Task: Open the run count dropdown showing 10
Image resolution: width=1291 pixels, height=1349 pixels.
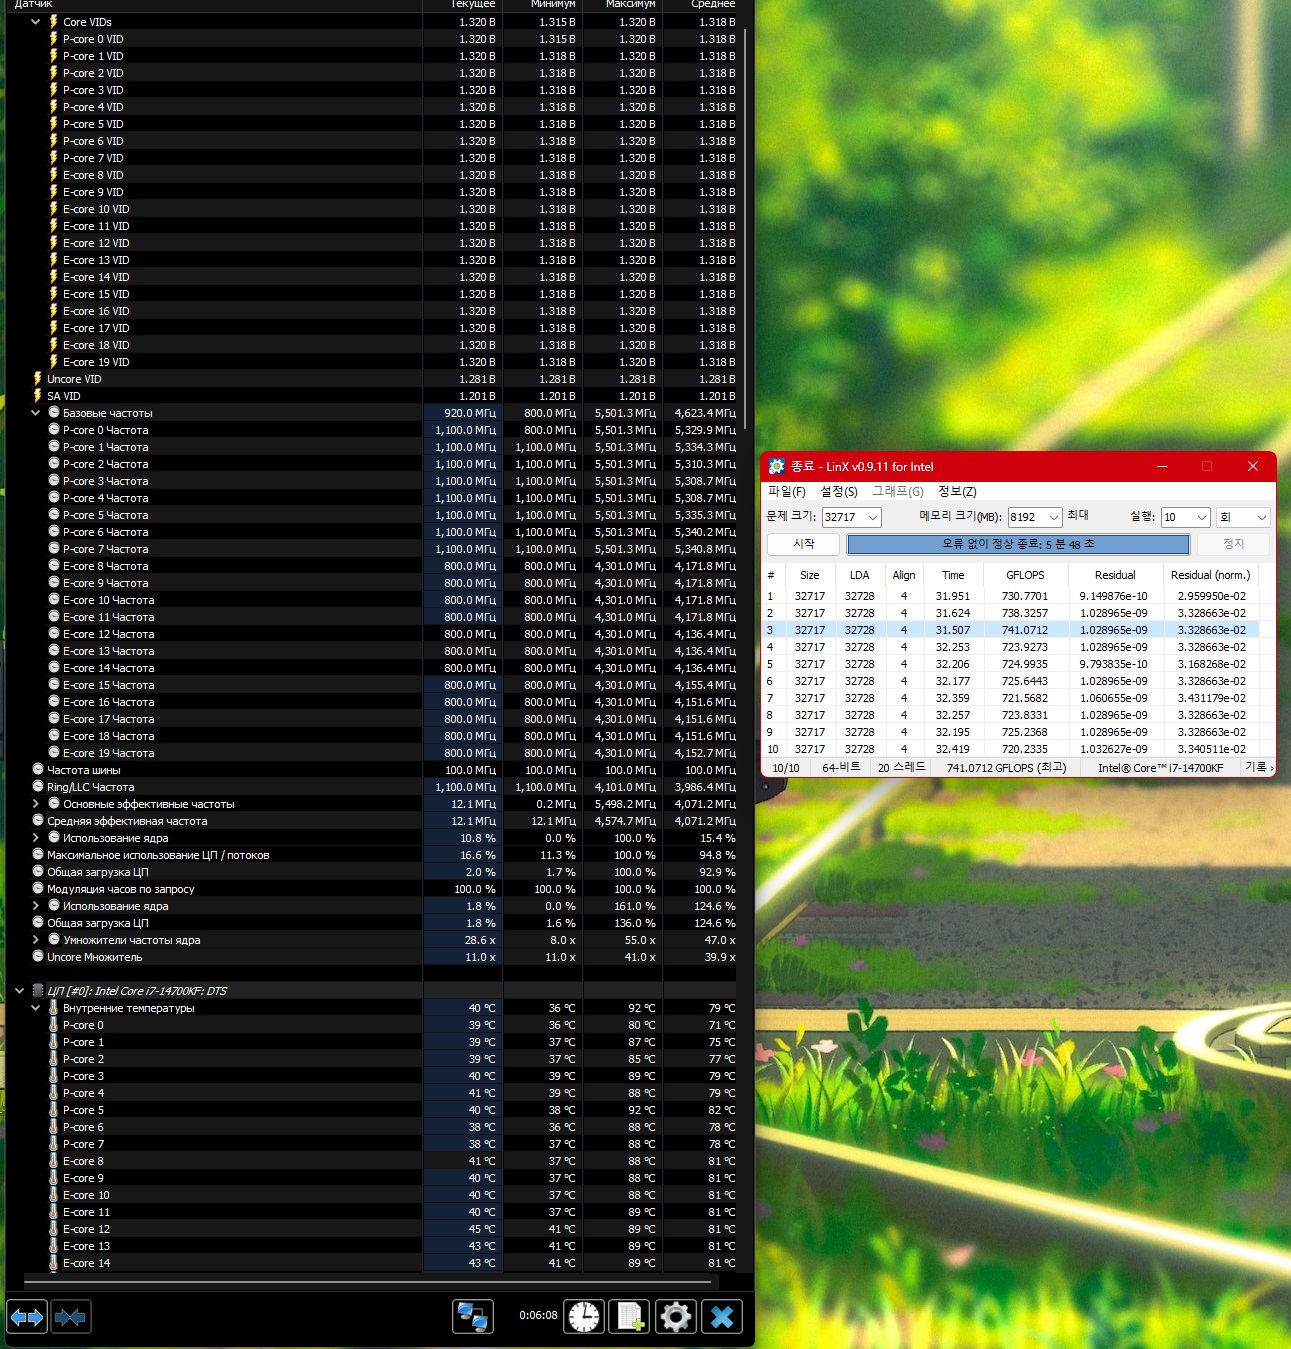Action: 1202,517
